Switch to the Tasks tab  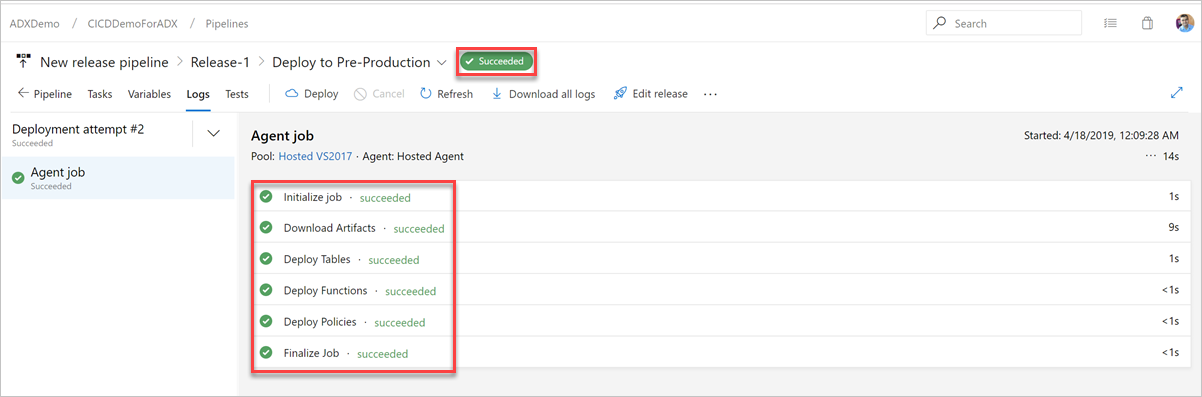coord(100,94)
